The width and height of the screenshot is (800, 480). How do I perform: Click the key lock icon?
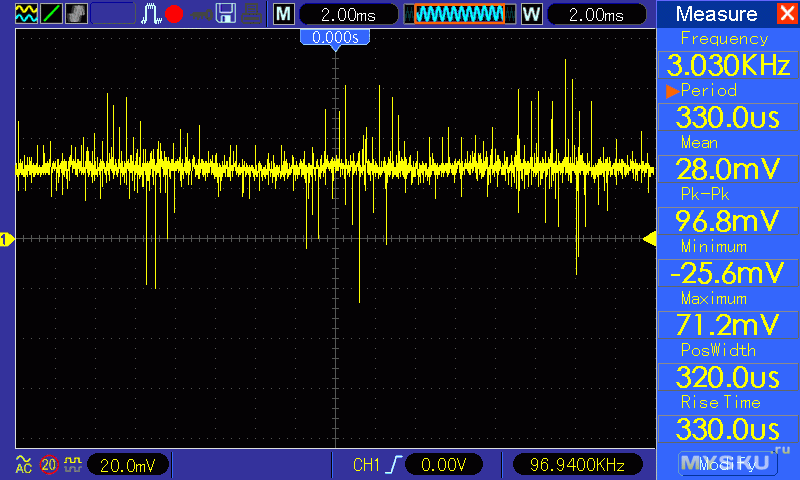201,15
